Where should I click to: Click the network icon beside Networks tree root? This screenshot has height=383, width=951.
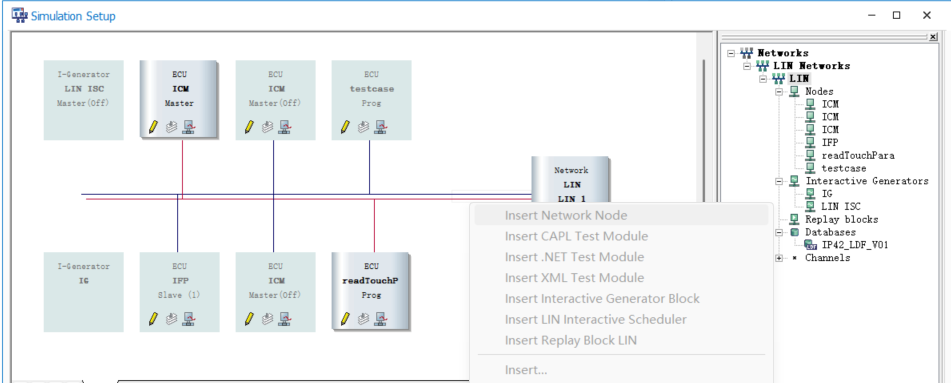(x=747, y=53)
